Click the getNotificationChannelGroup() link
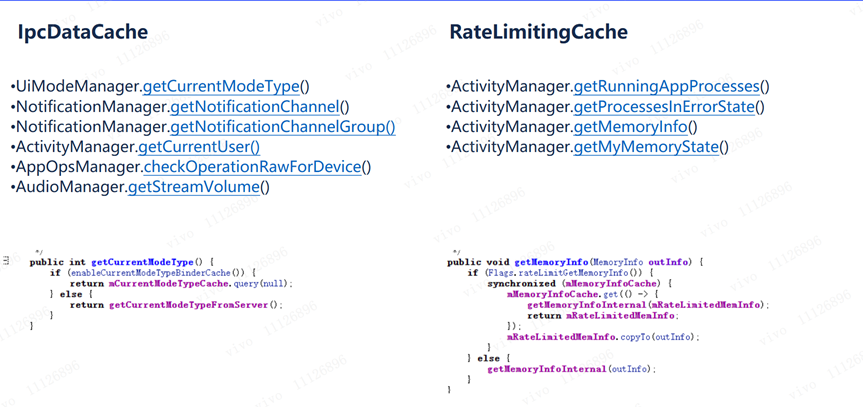Screen dimensions: 863x407 coord(282,127)
